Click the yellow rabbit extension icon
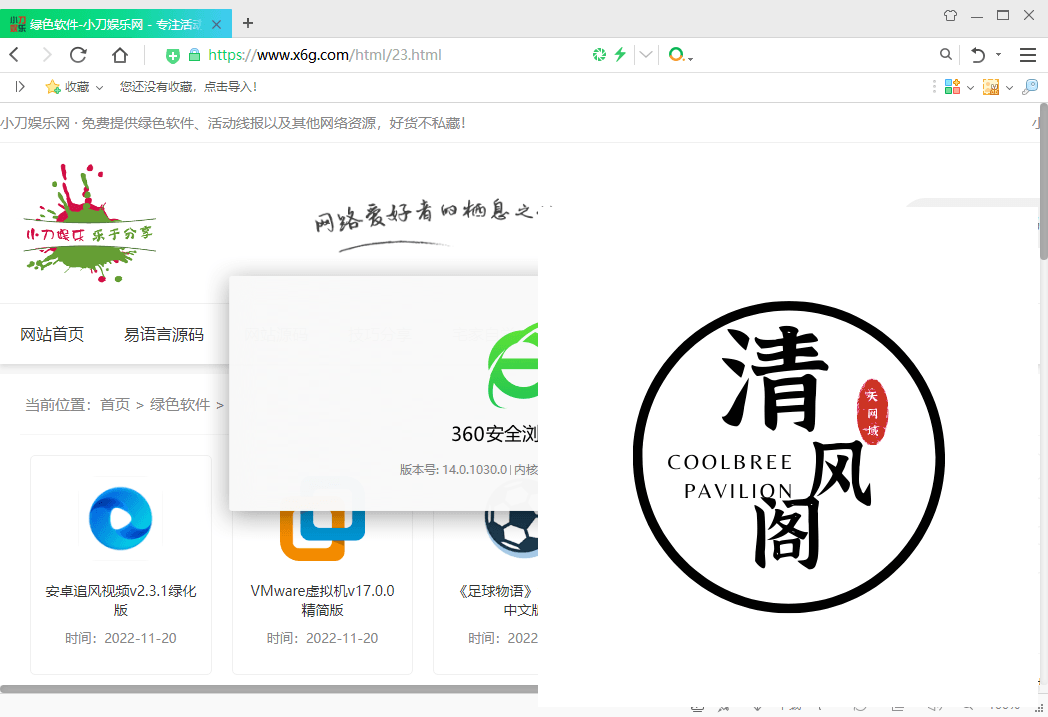The image size is (1048, 717). click(x=991, y=87)
